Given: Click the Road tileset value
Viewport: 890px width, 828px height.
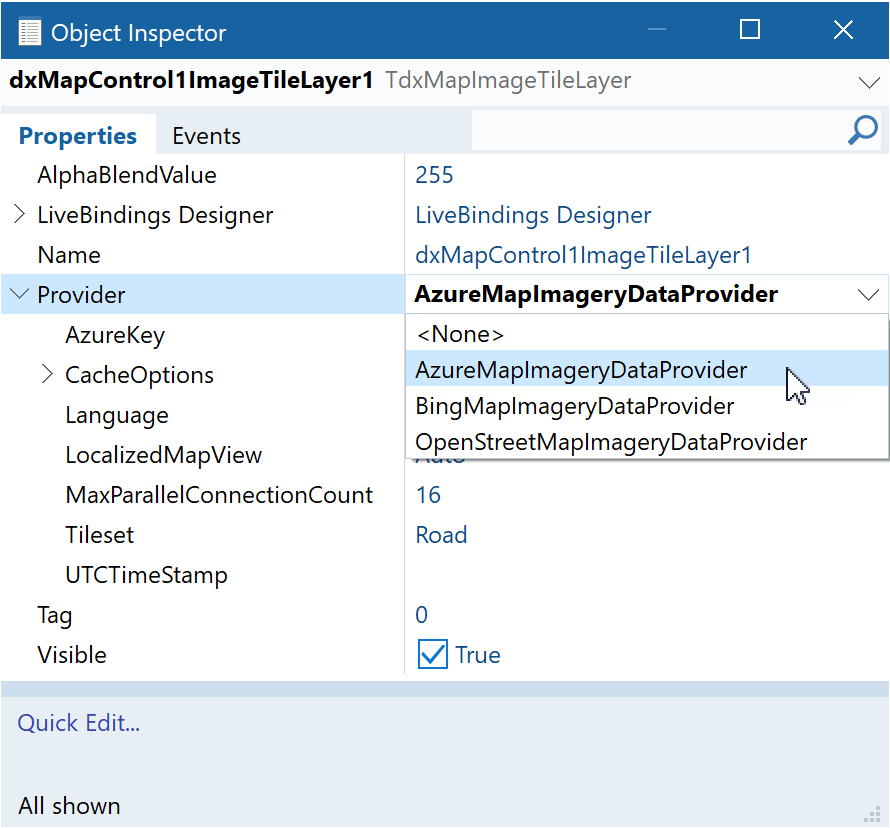Looking at the screenshot, I should click(x=441, y=535).
